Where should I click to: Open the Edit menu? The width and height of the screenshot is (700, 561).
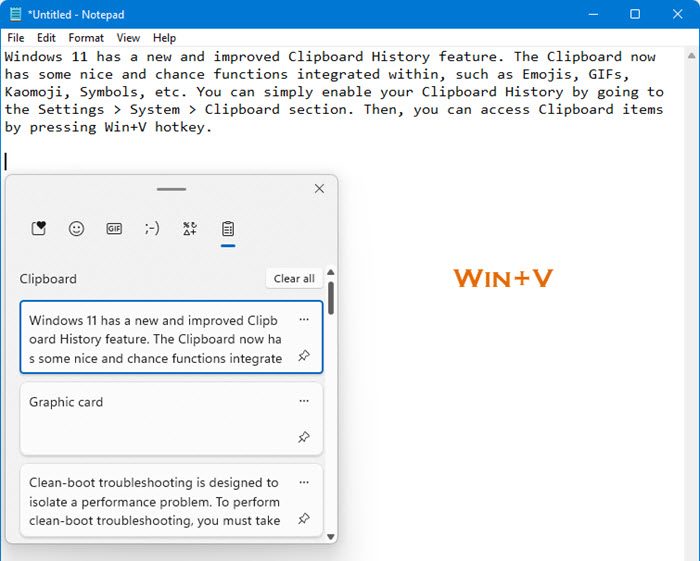coord(46,38)
